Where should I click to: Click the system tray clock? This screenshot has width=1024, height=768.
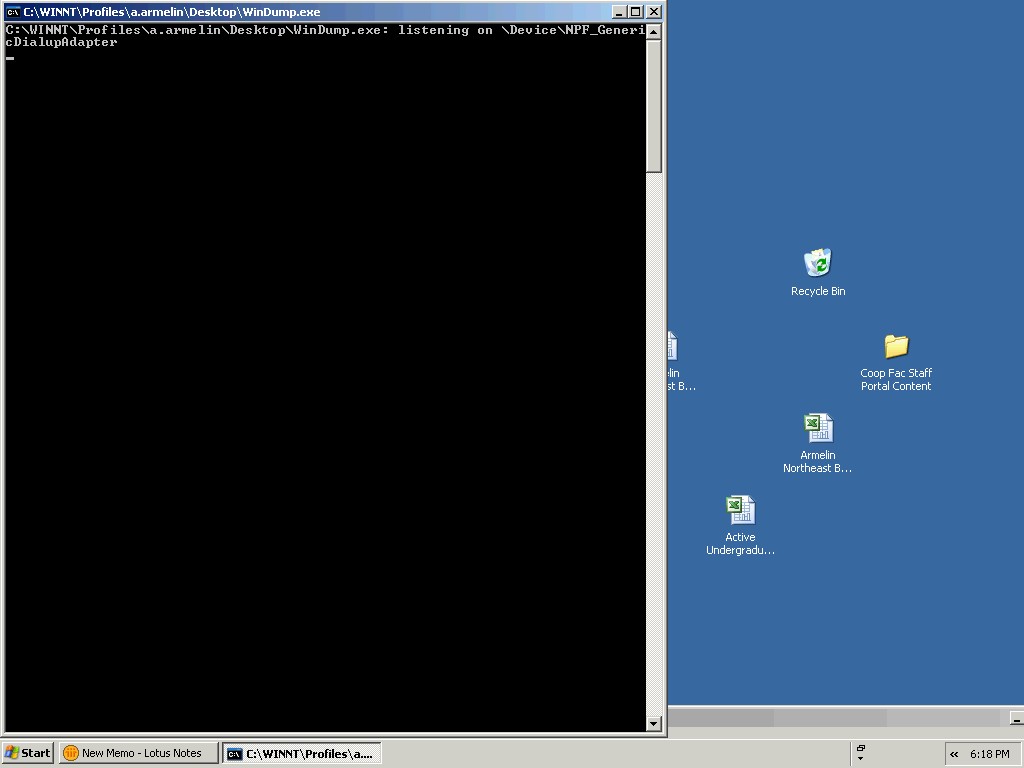989,754
